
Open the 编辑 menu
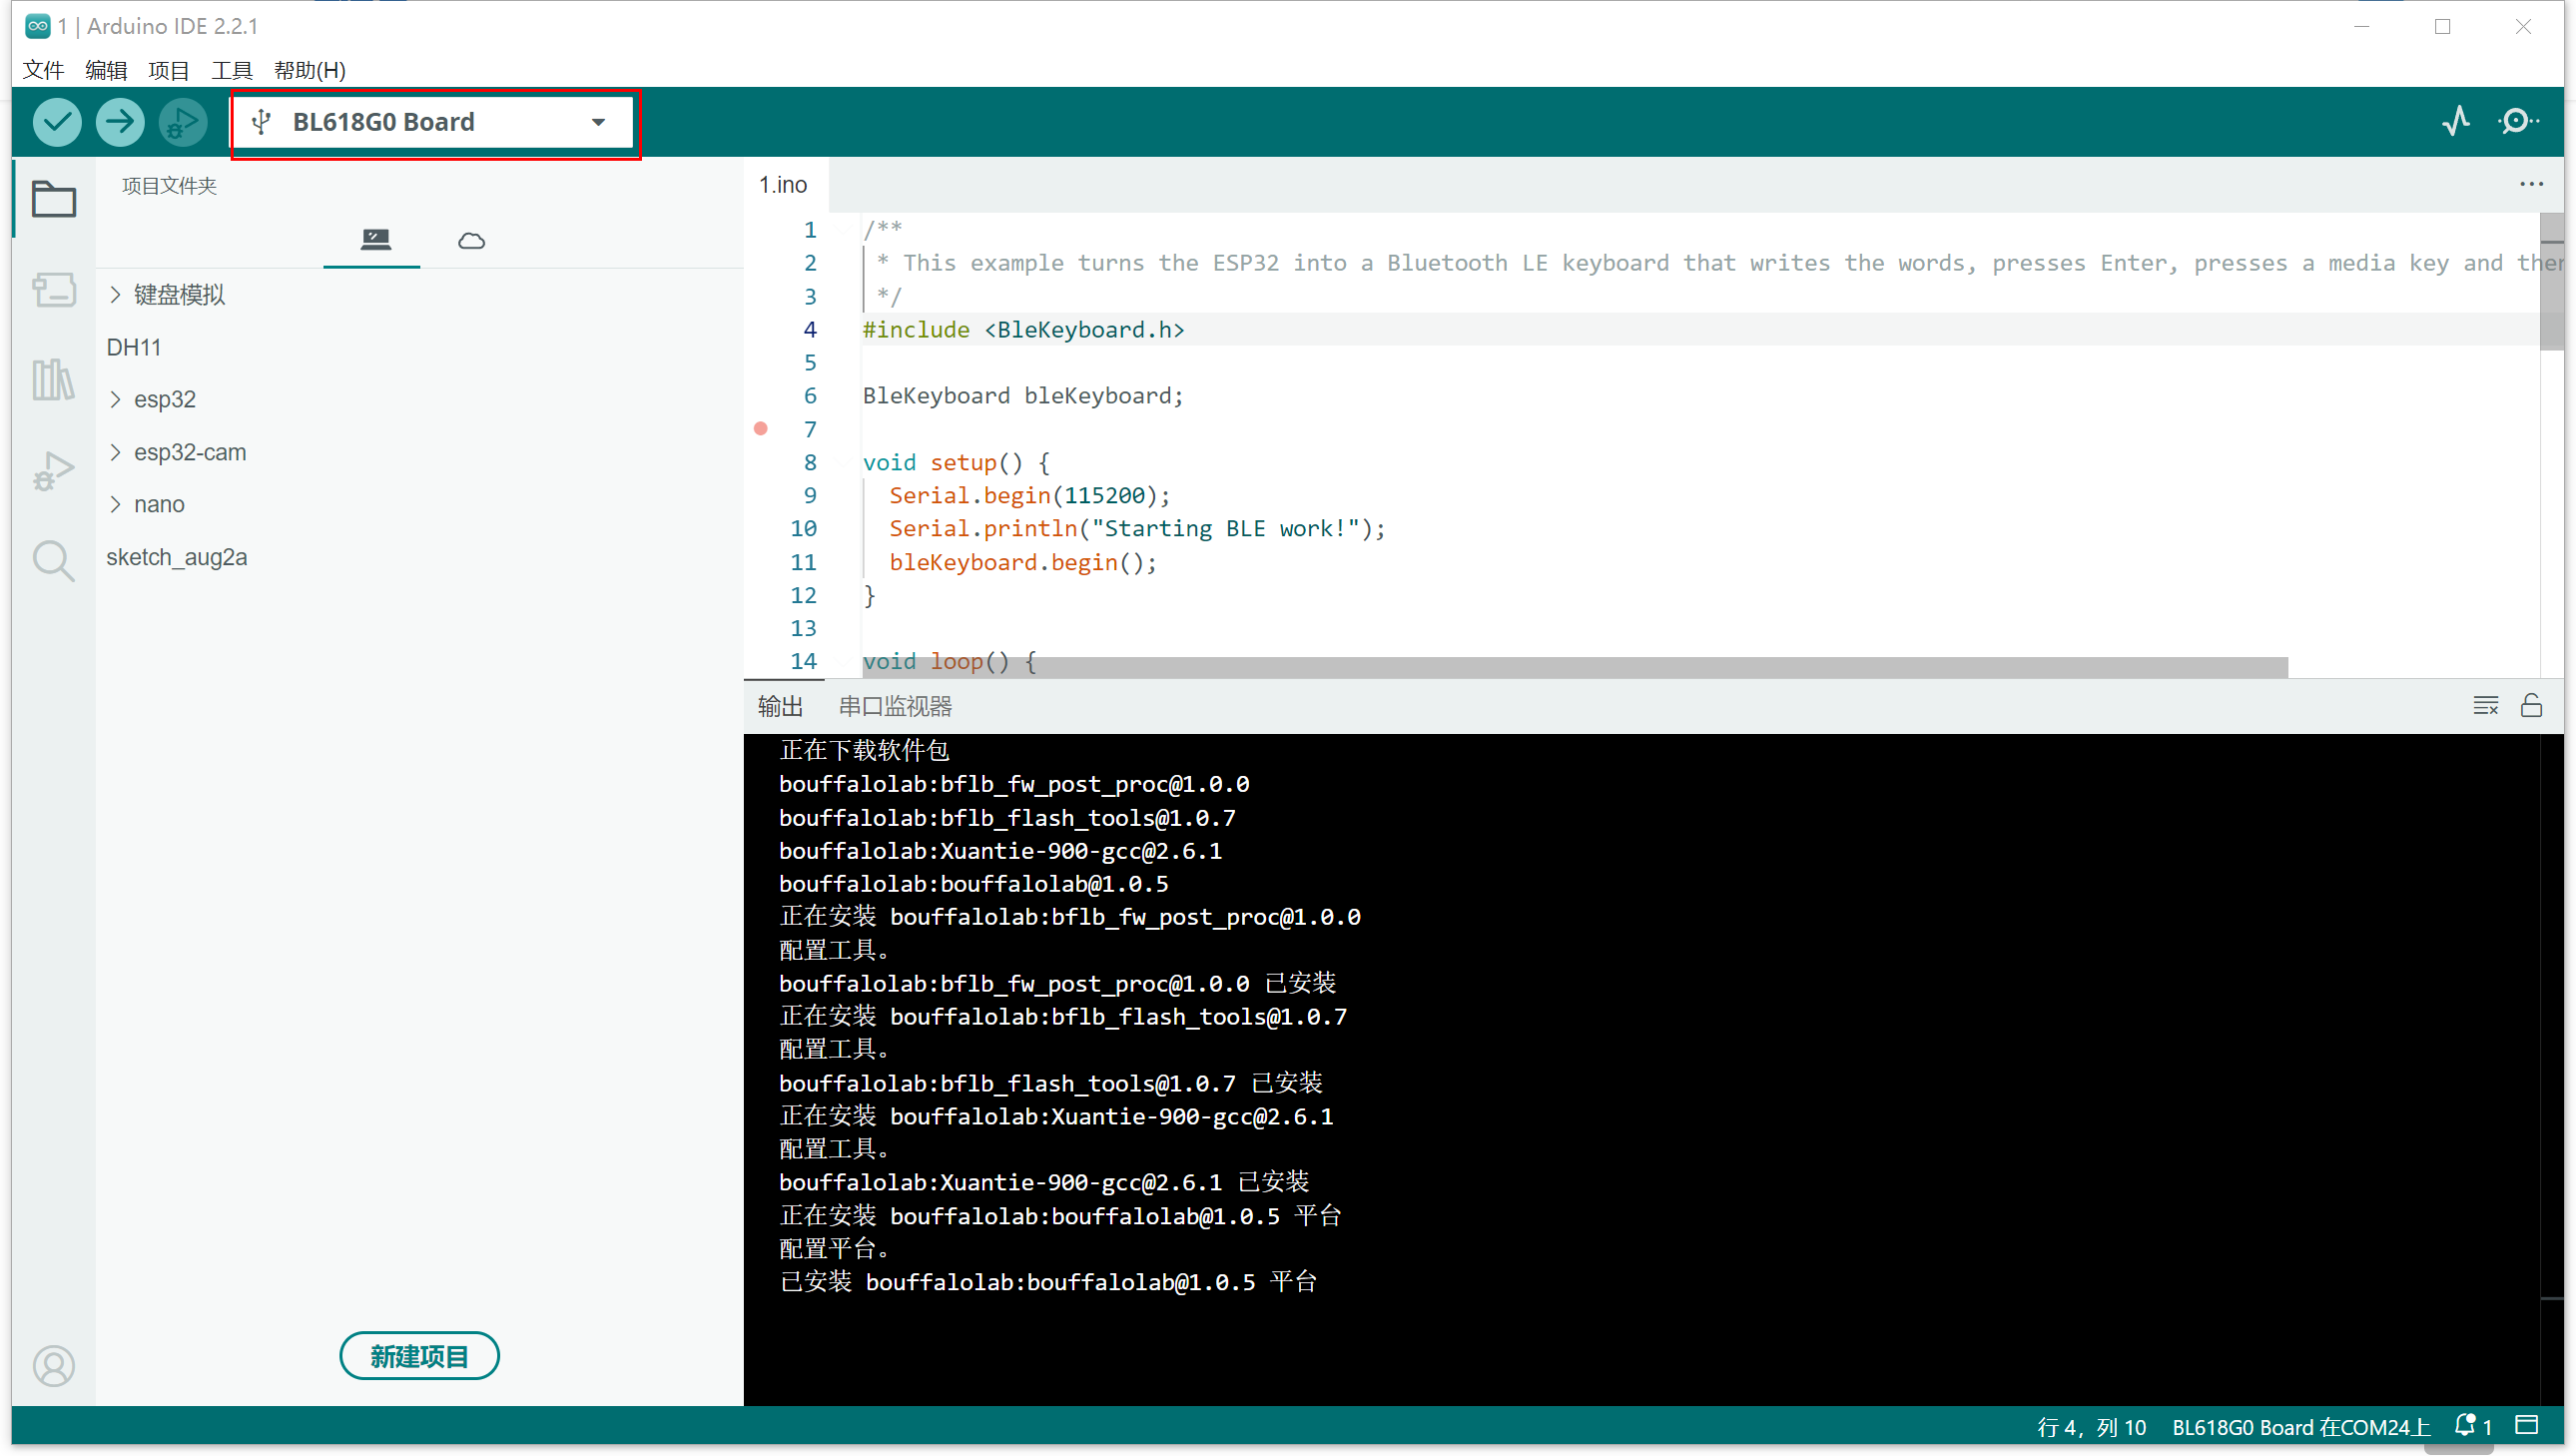pyautogui.click(x=106, y=70)
